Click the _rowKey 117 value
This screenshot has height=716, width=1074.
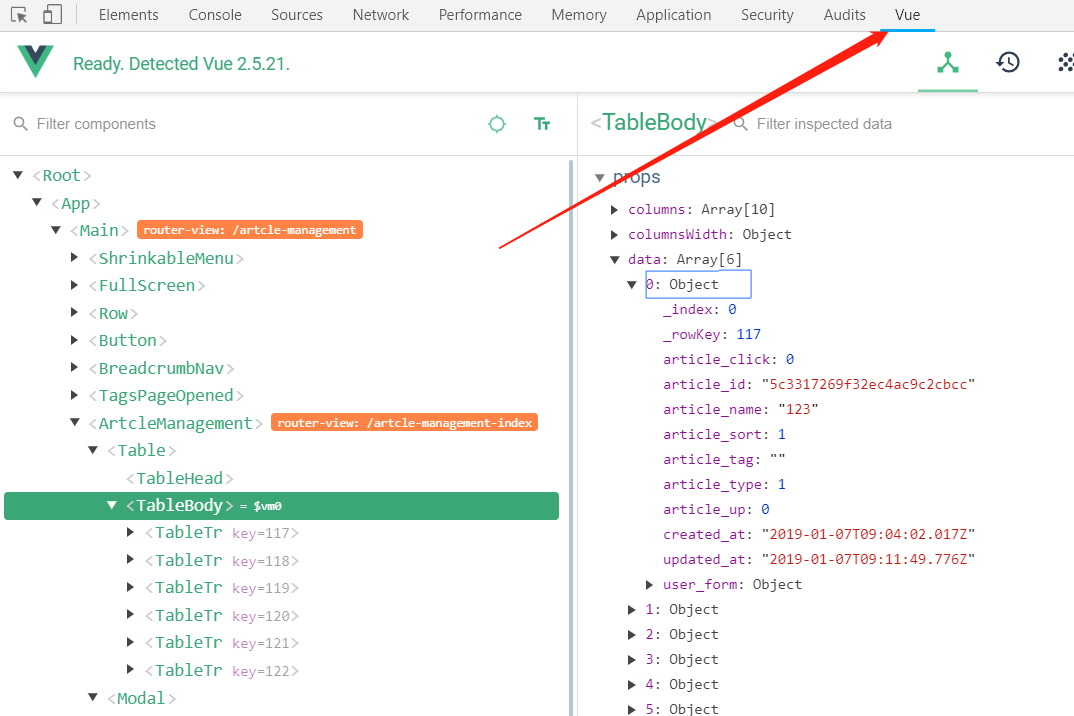pos(749,334)
